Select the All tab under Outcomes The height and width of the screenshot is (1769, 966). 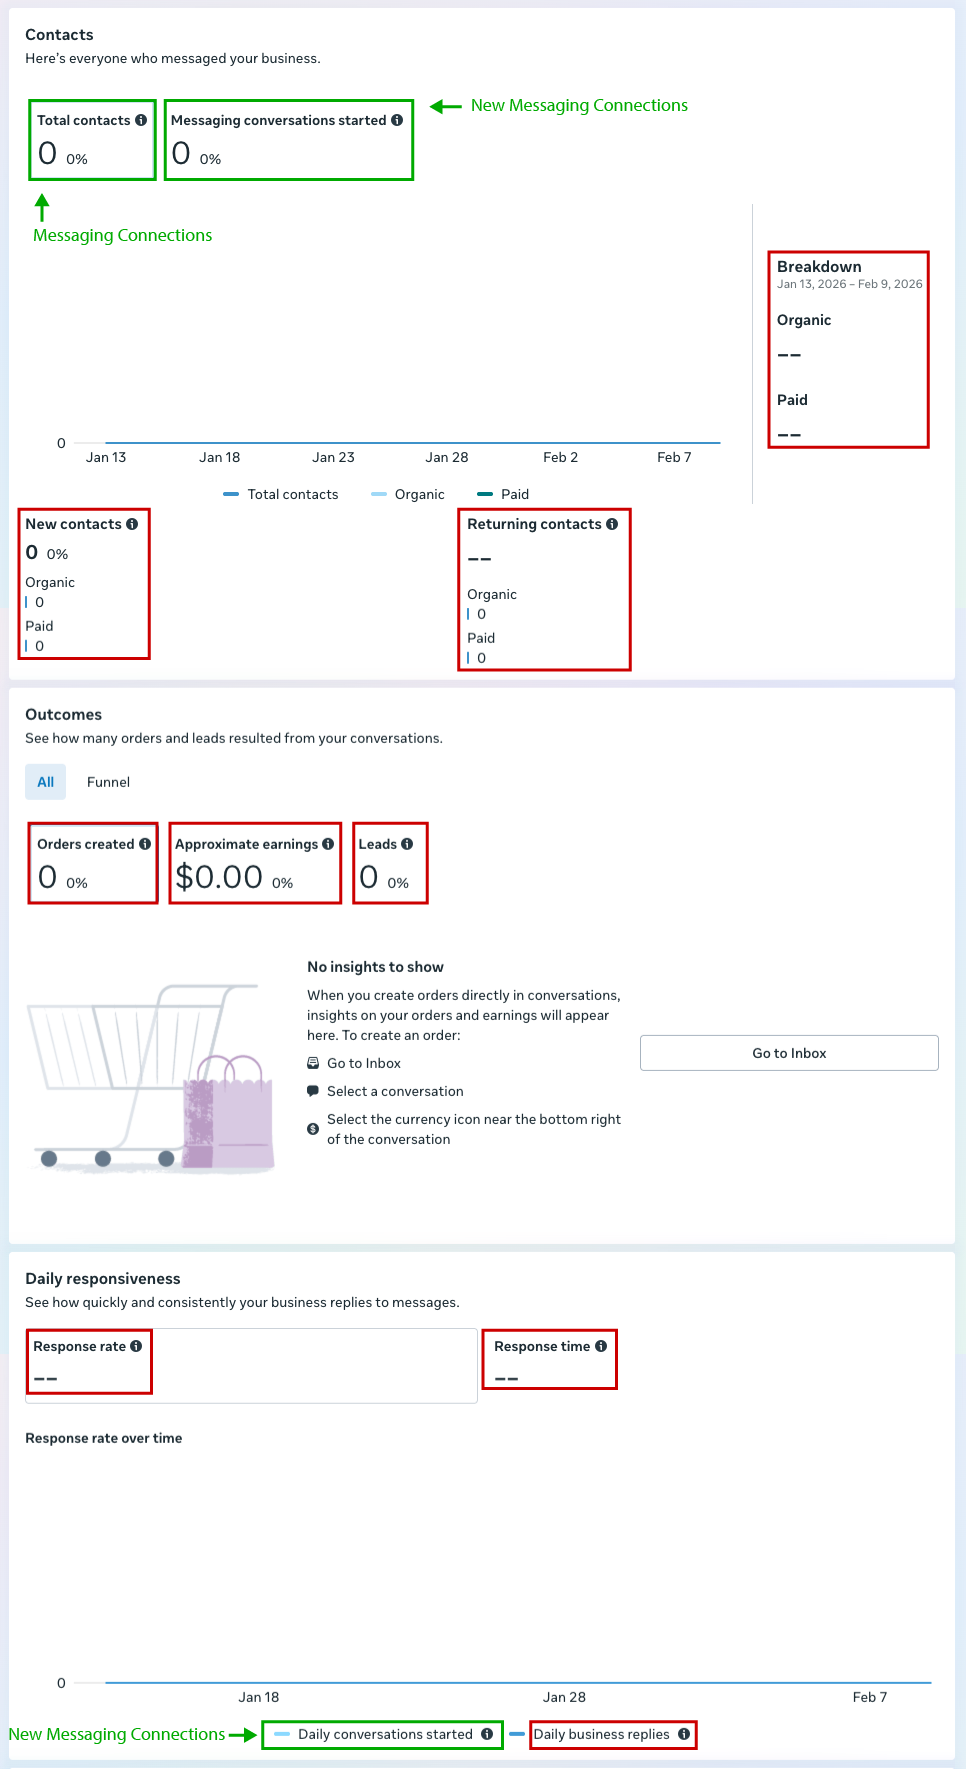(x=46, y=782)
